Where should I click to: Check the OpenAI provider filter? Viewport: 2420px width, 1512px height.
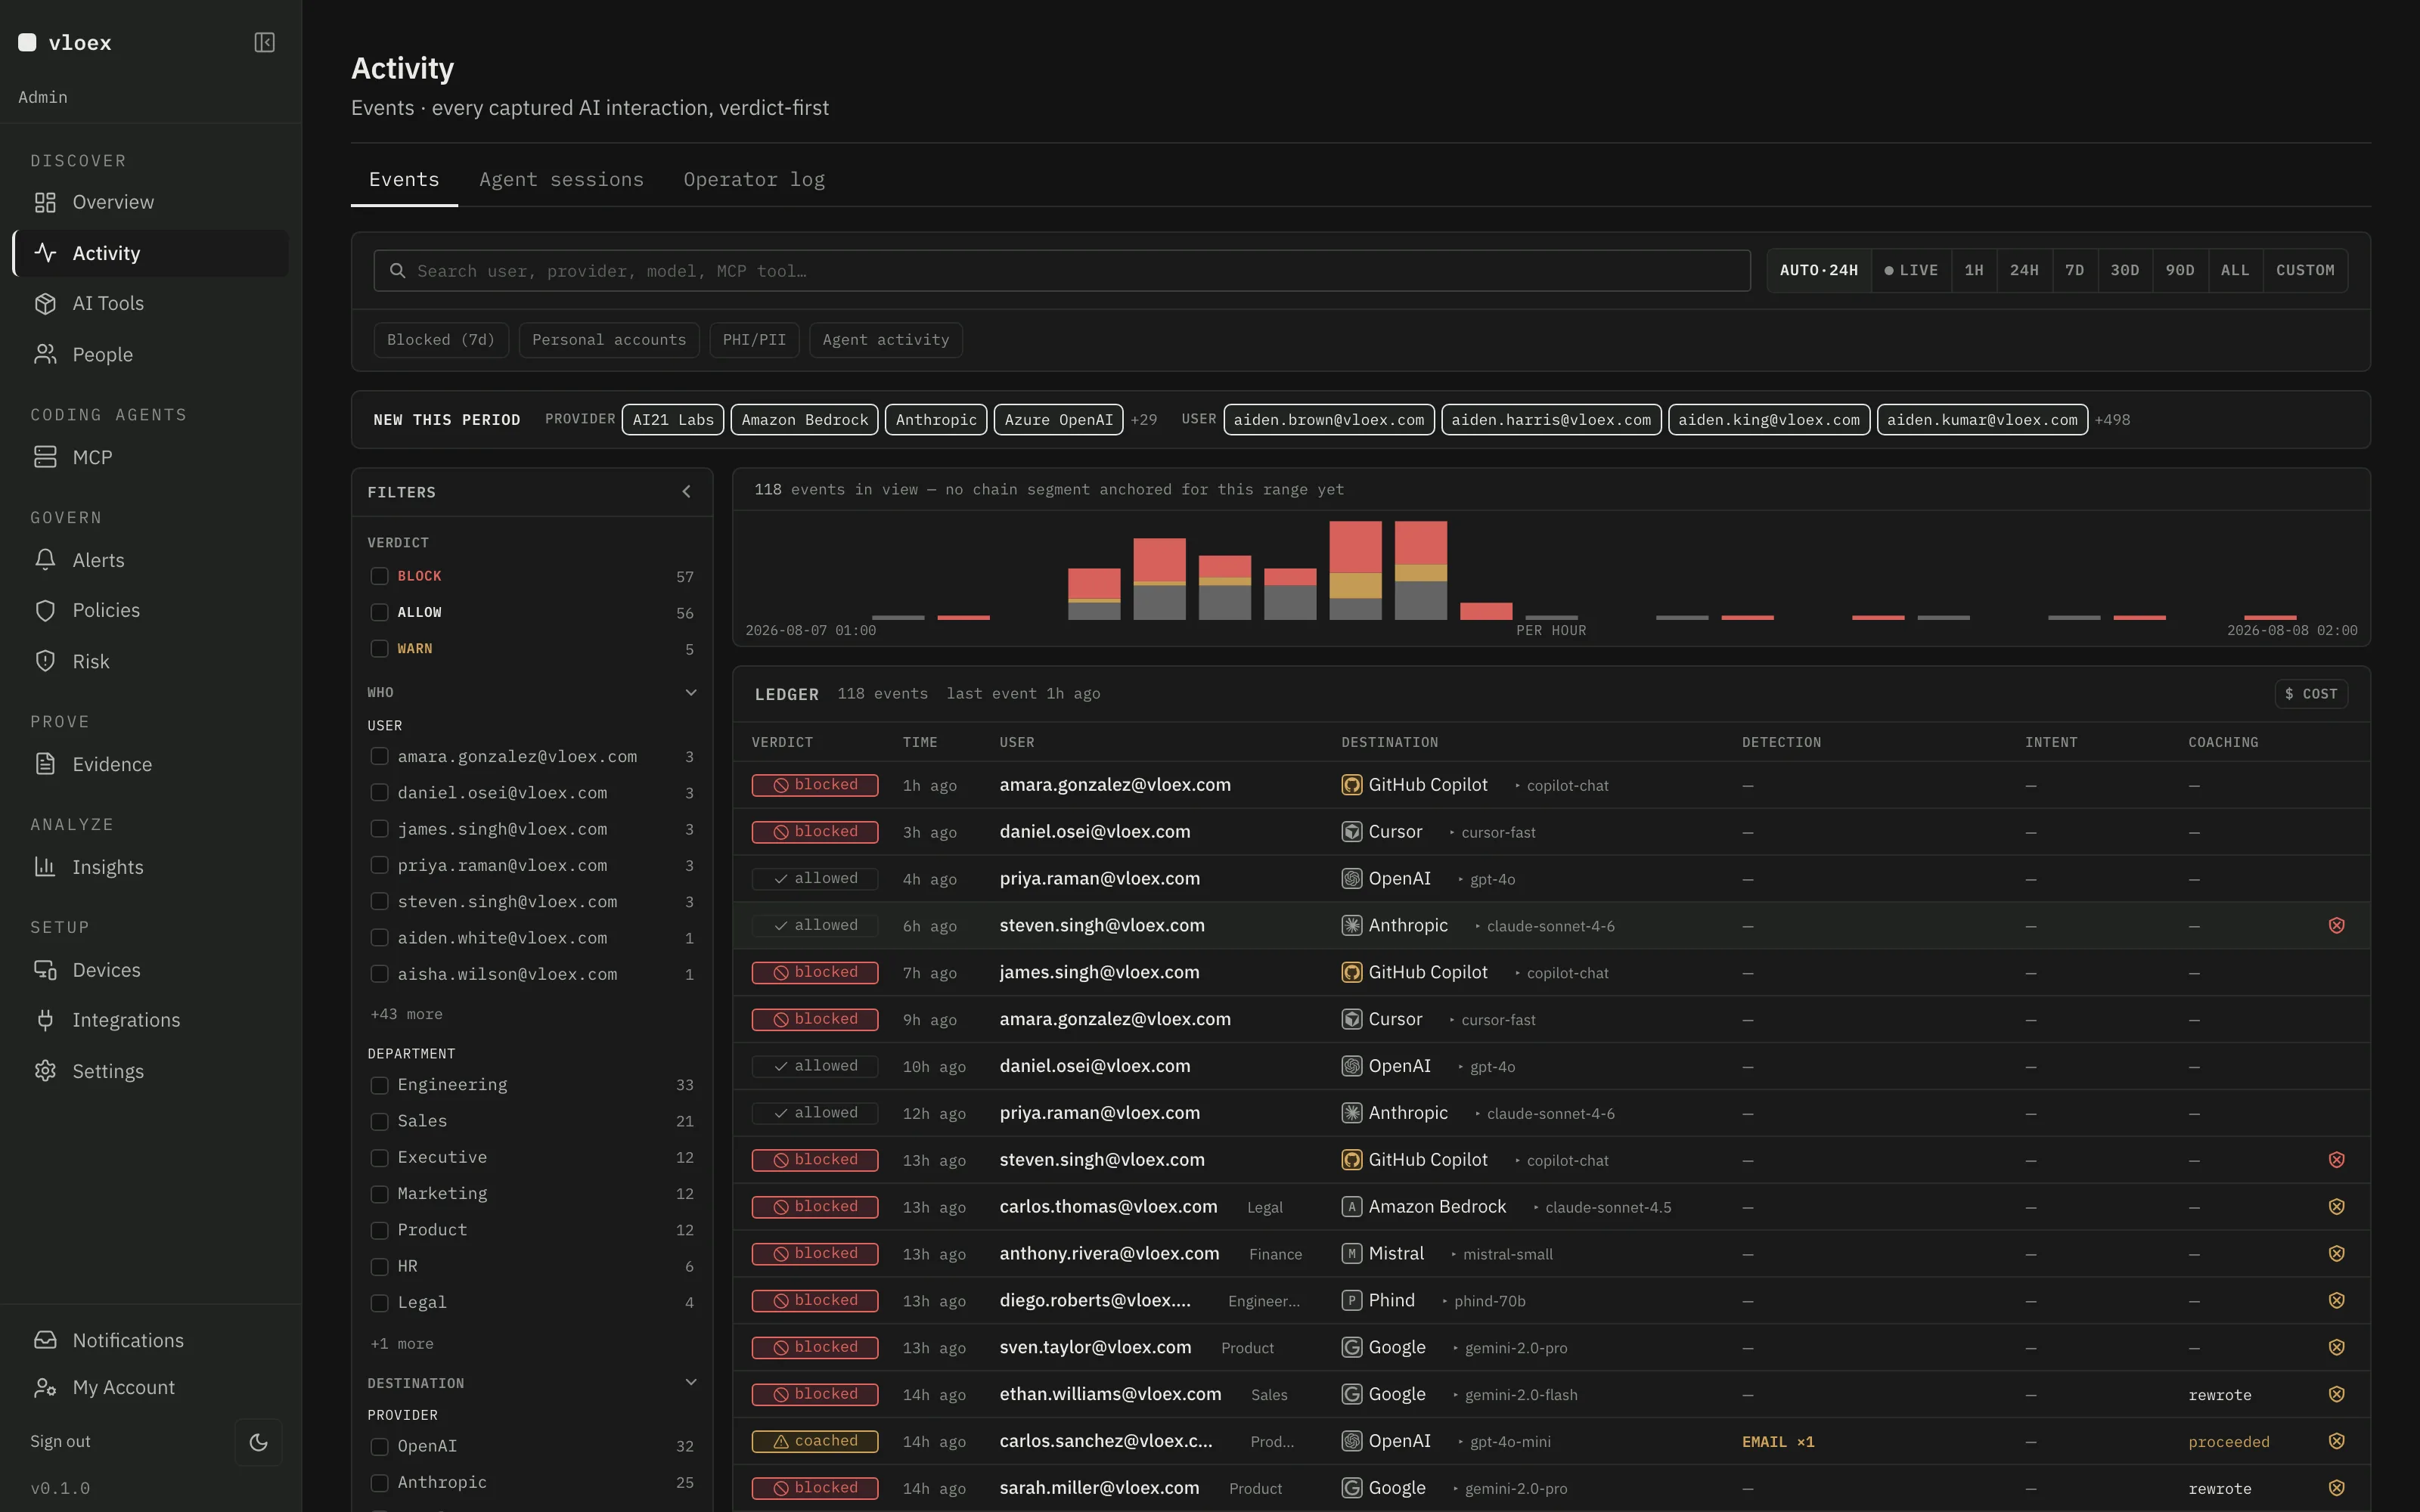(x=379, y=1447)
